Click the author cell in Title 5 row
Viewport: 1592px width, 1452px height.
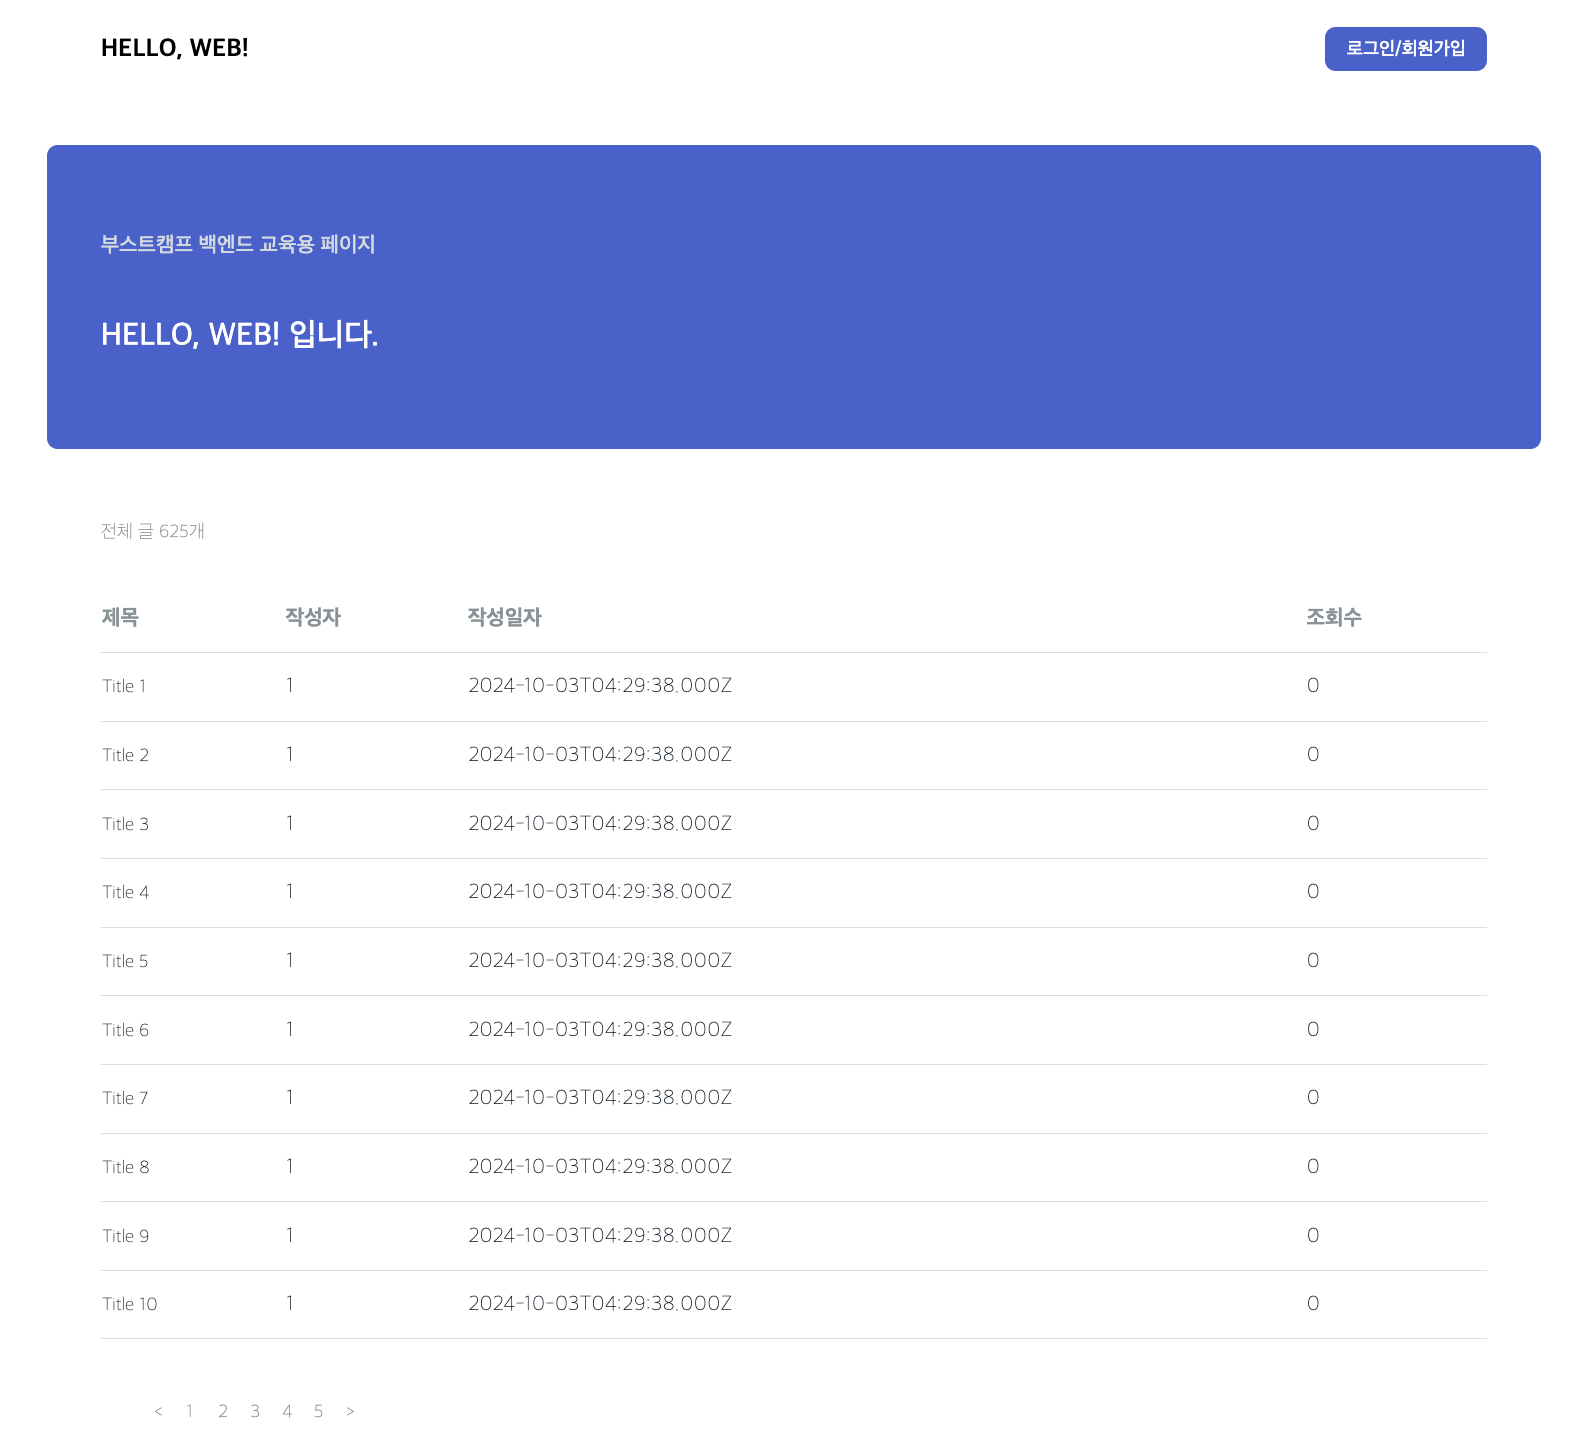[290, 960]
